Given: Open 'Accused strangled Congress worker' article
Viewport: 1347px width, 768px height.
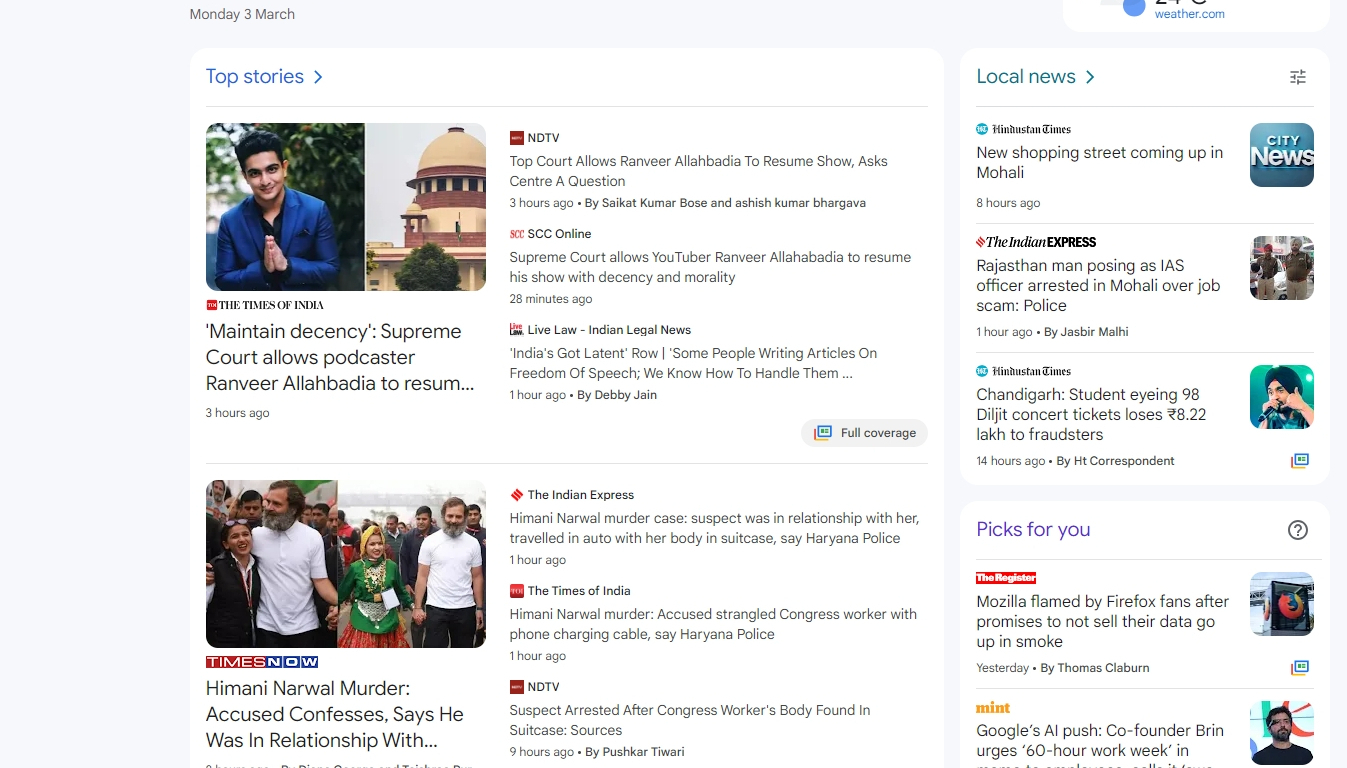Looking at the screenshot, I should [713, 624].
